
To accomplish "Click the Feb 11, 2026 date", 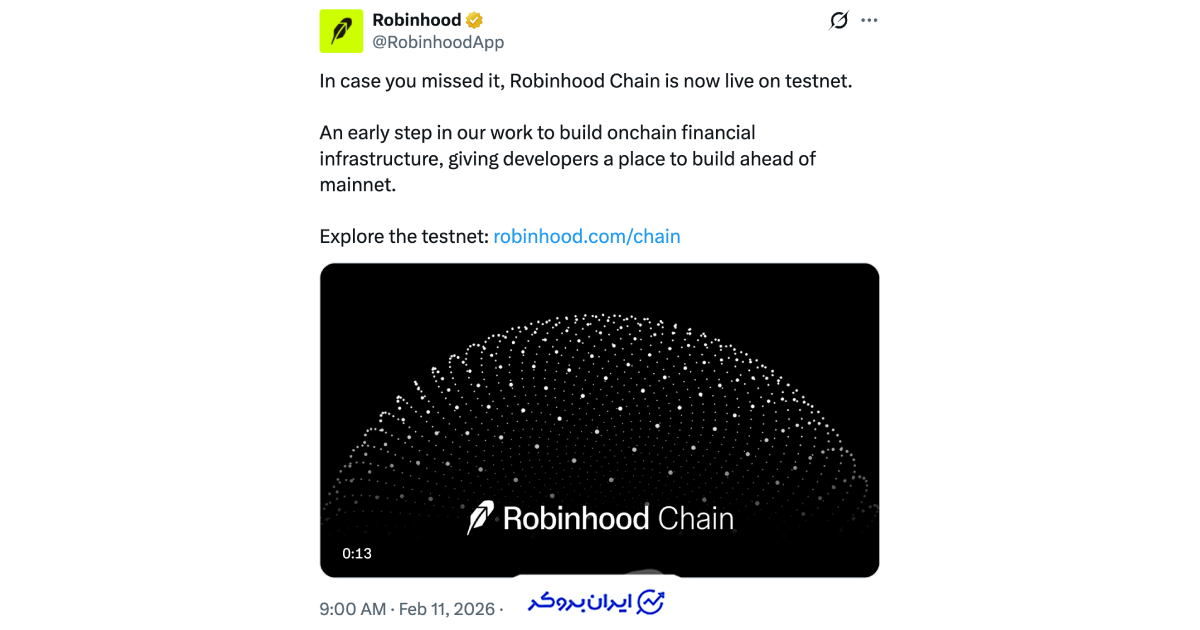I will (x=446, y=608).
